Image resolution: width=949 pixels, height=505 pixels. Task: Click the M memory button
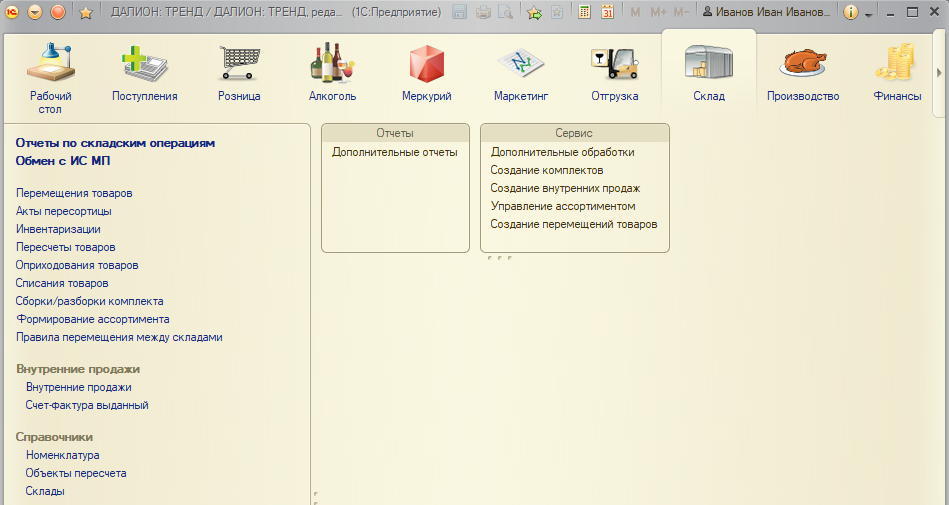click(635, 12)
